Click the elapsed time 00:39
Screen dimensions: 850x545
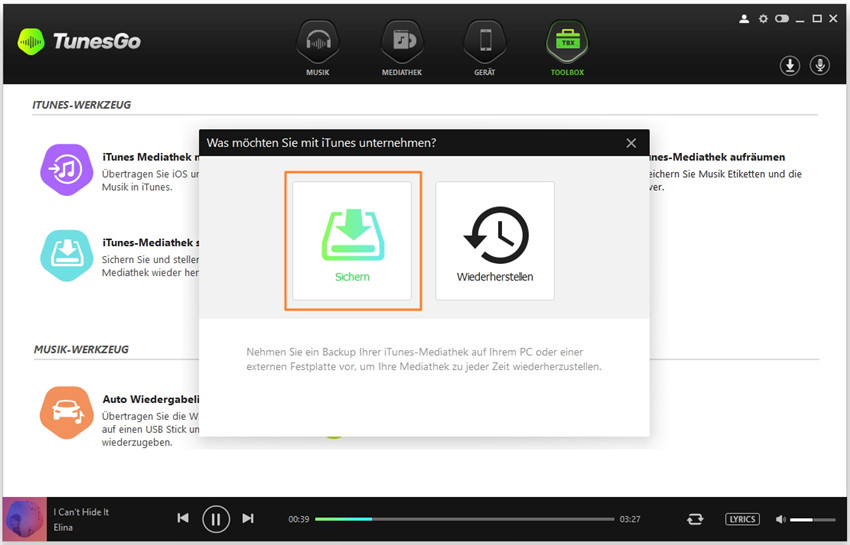pyautogui.click(x=299, y=520)
